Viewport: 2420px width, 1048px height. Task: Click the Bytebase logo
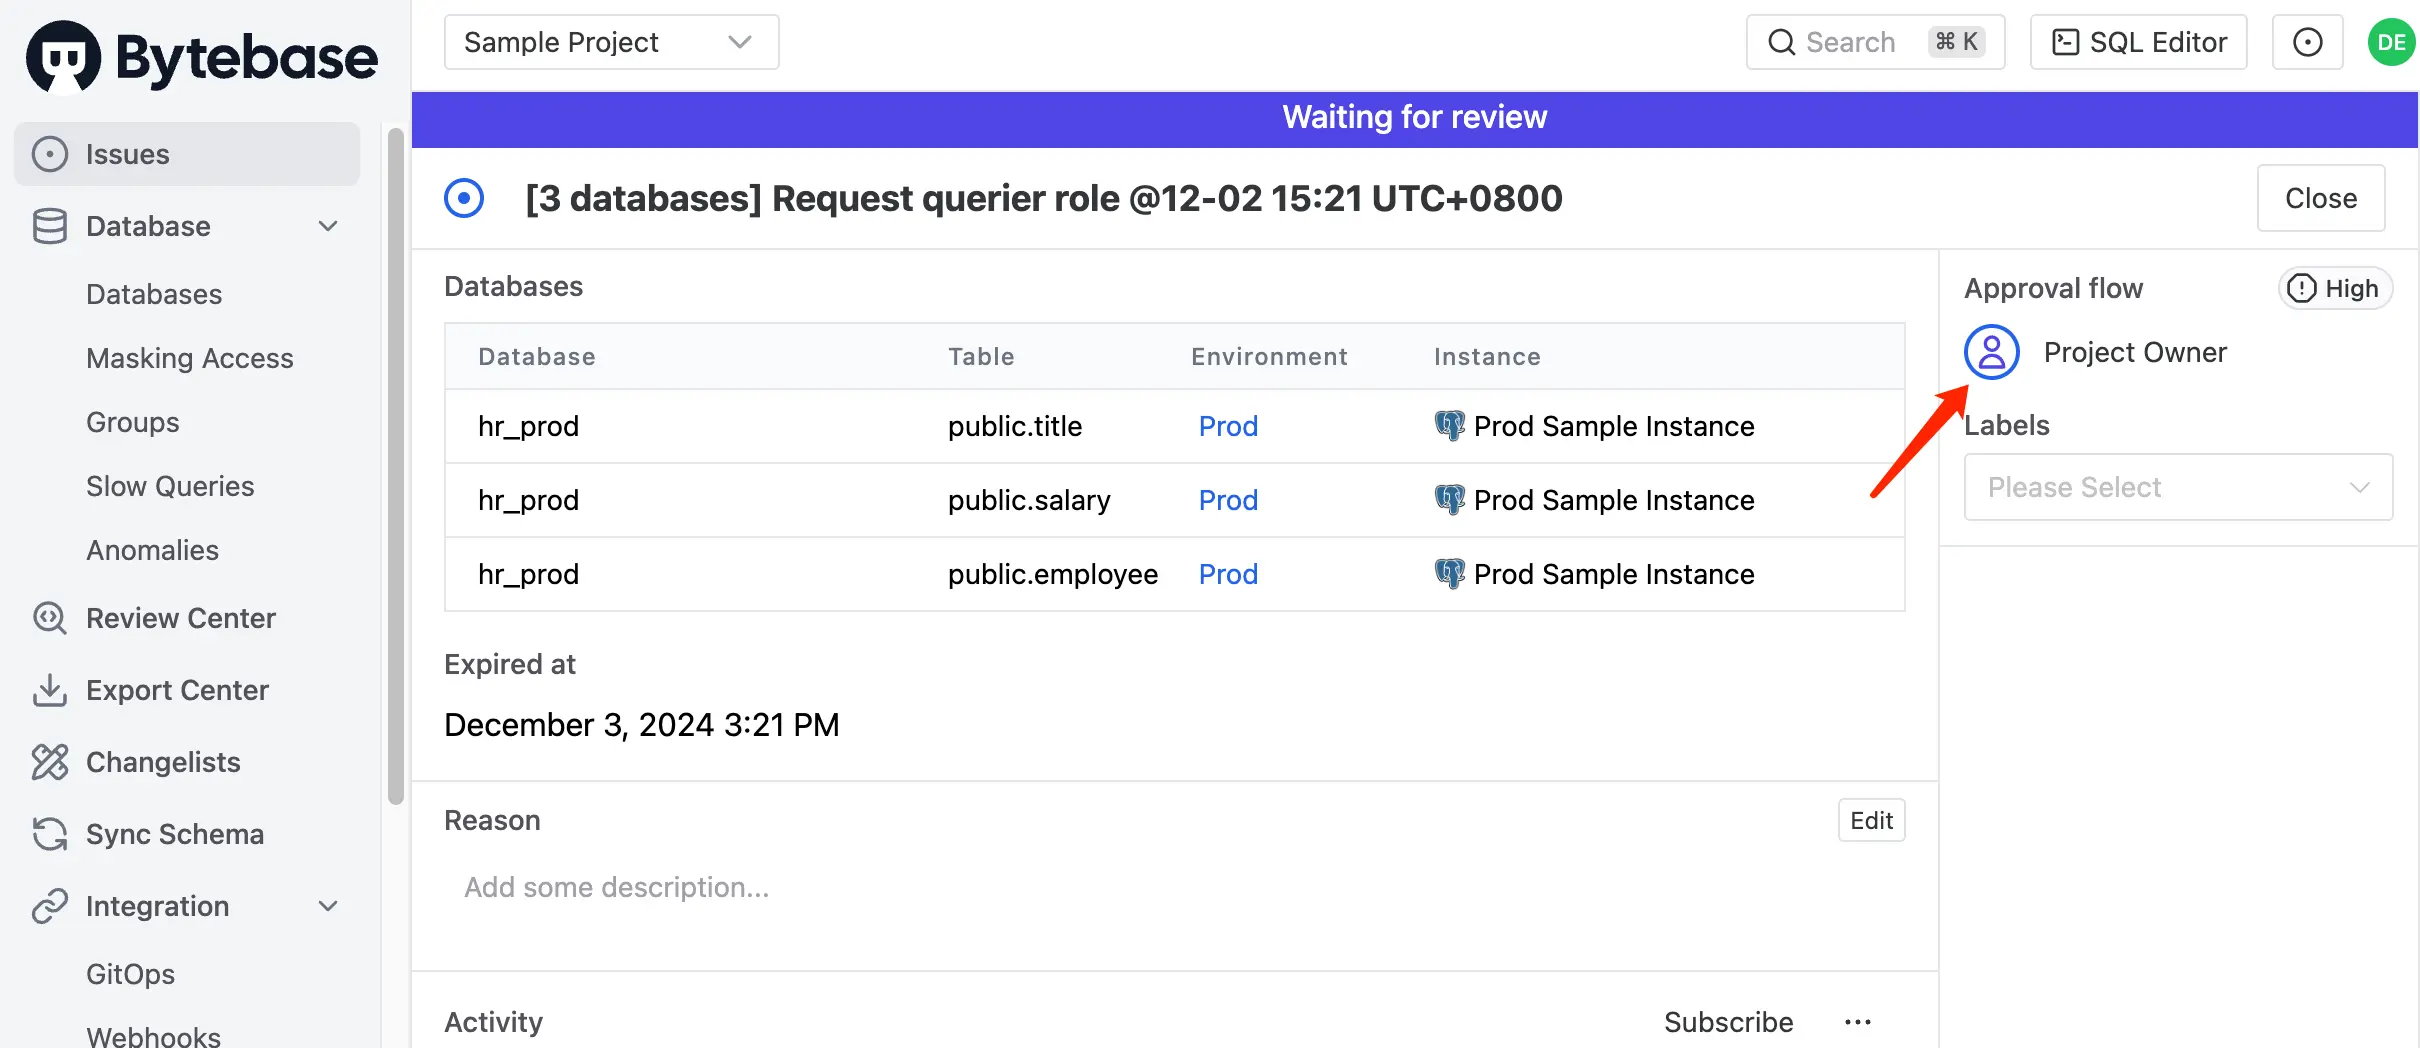202,57
